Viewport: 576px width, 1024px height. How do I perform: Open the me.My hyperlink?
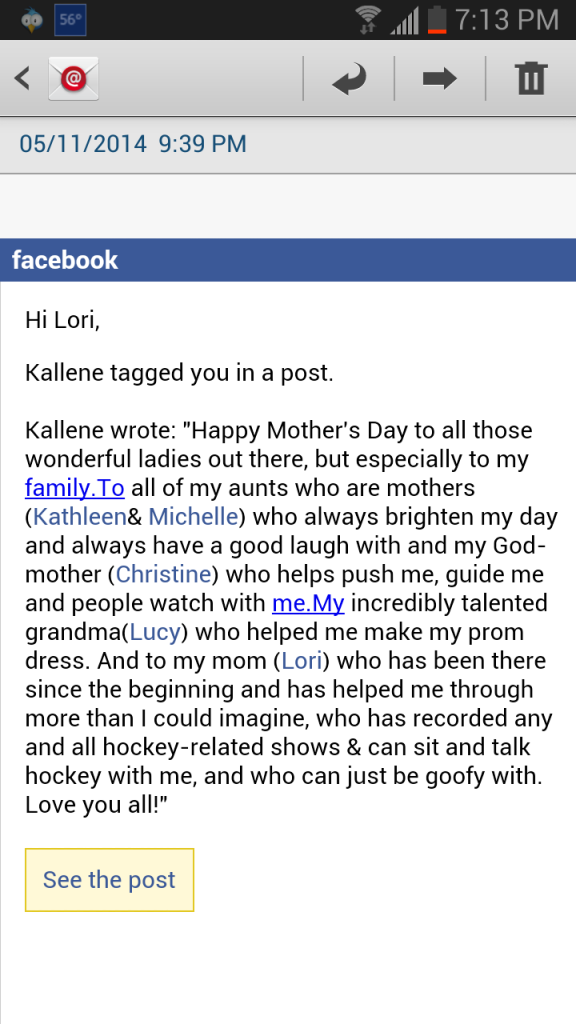[308, 603]
